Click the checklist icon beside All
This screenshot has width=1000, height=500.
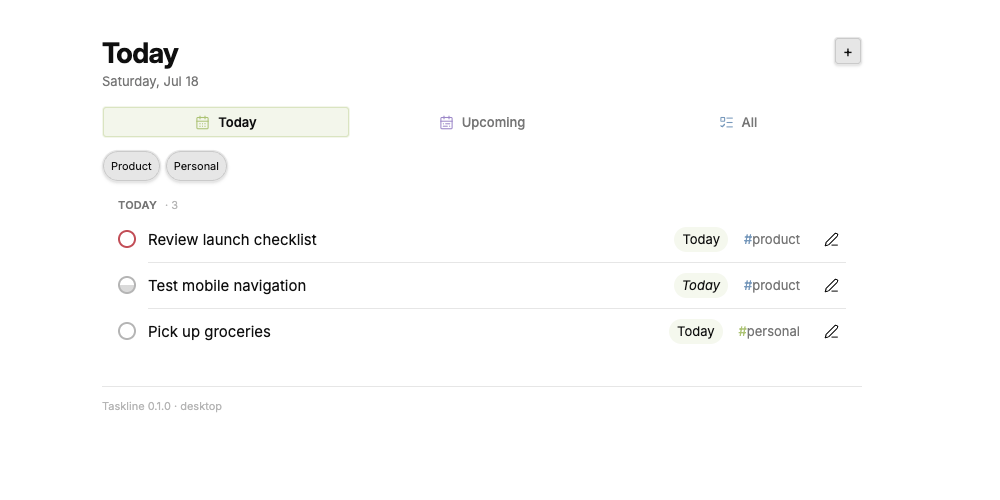click(x=726, y=122)
